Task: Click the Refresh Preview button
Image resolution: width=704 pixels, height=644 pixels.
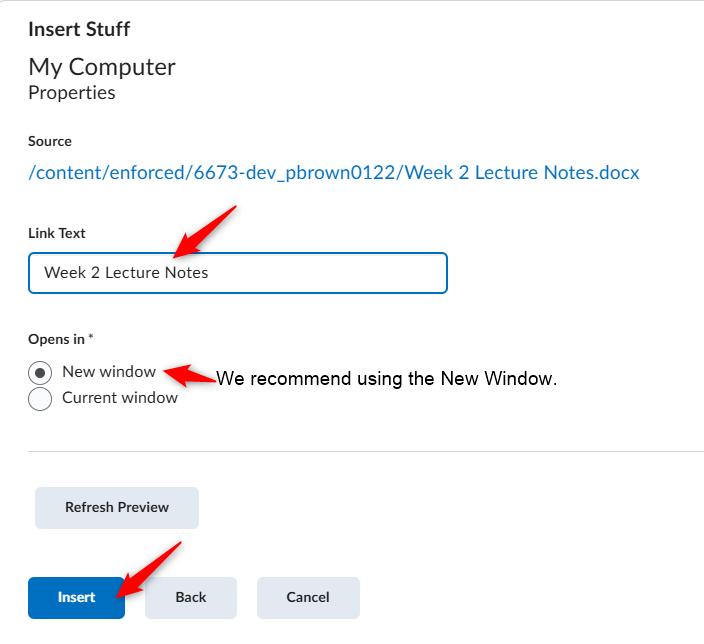Action: pyautogui.click(x=117, y=507)
